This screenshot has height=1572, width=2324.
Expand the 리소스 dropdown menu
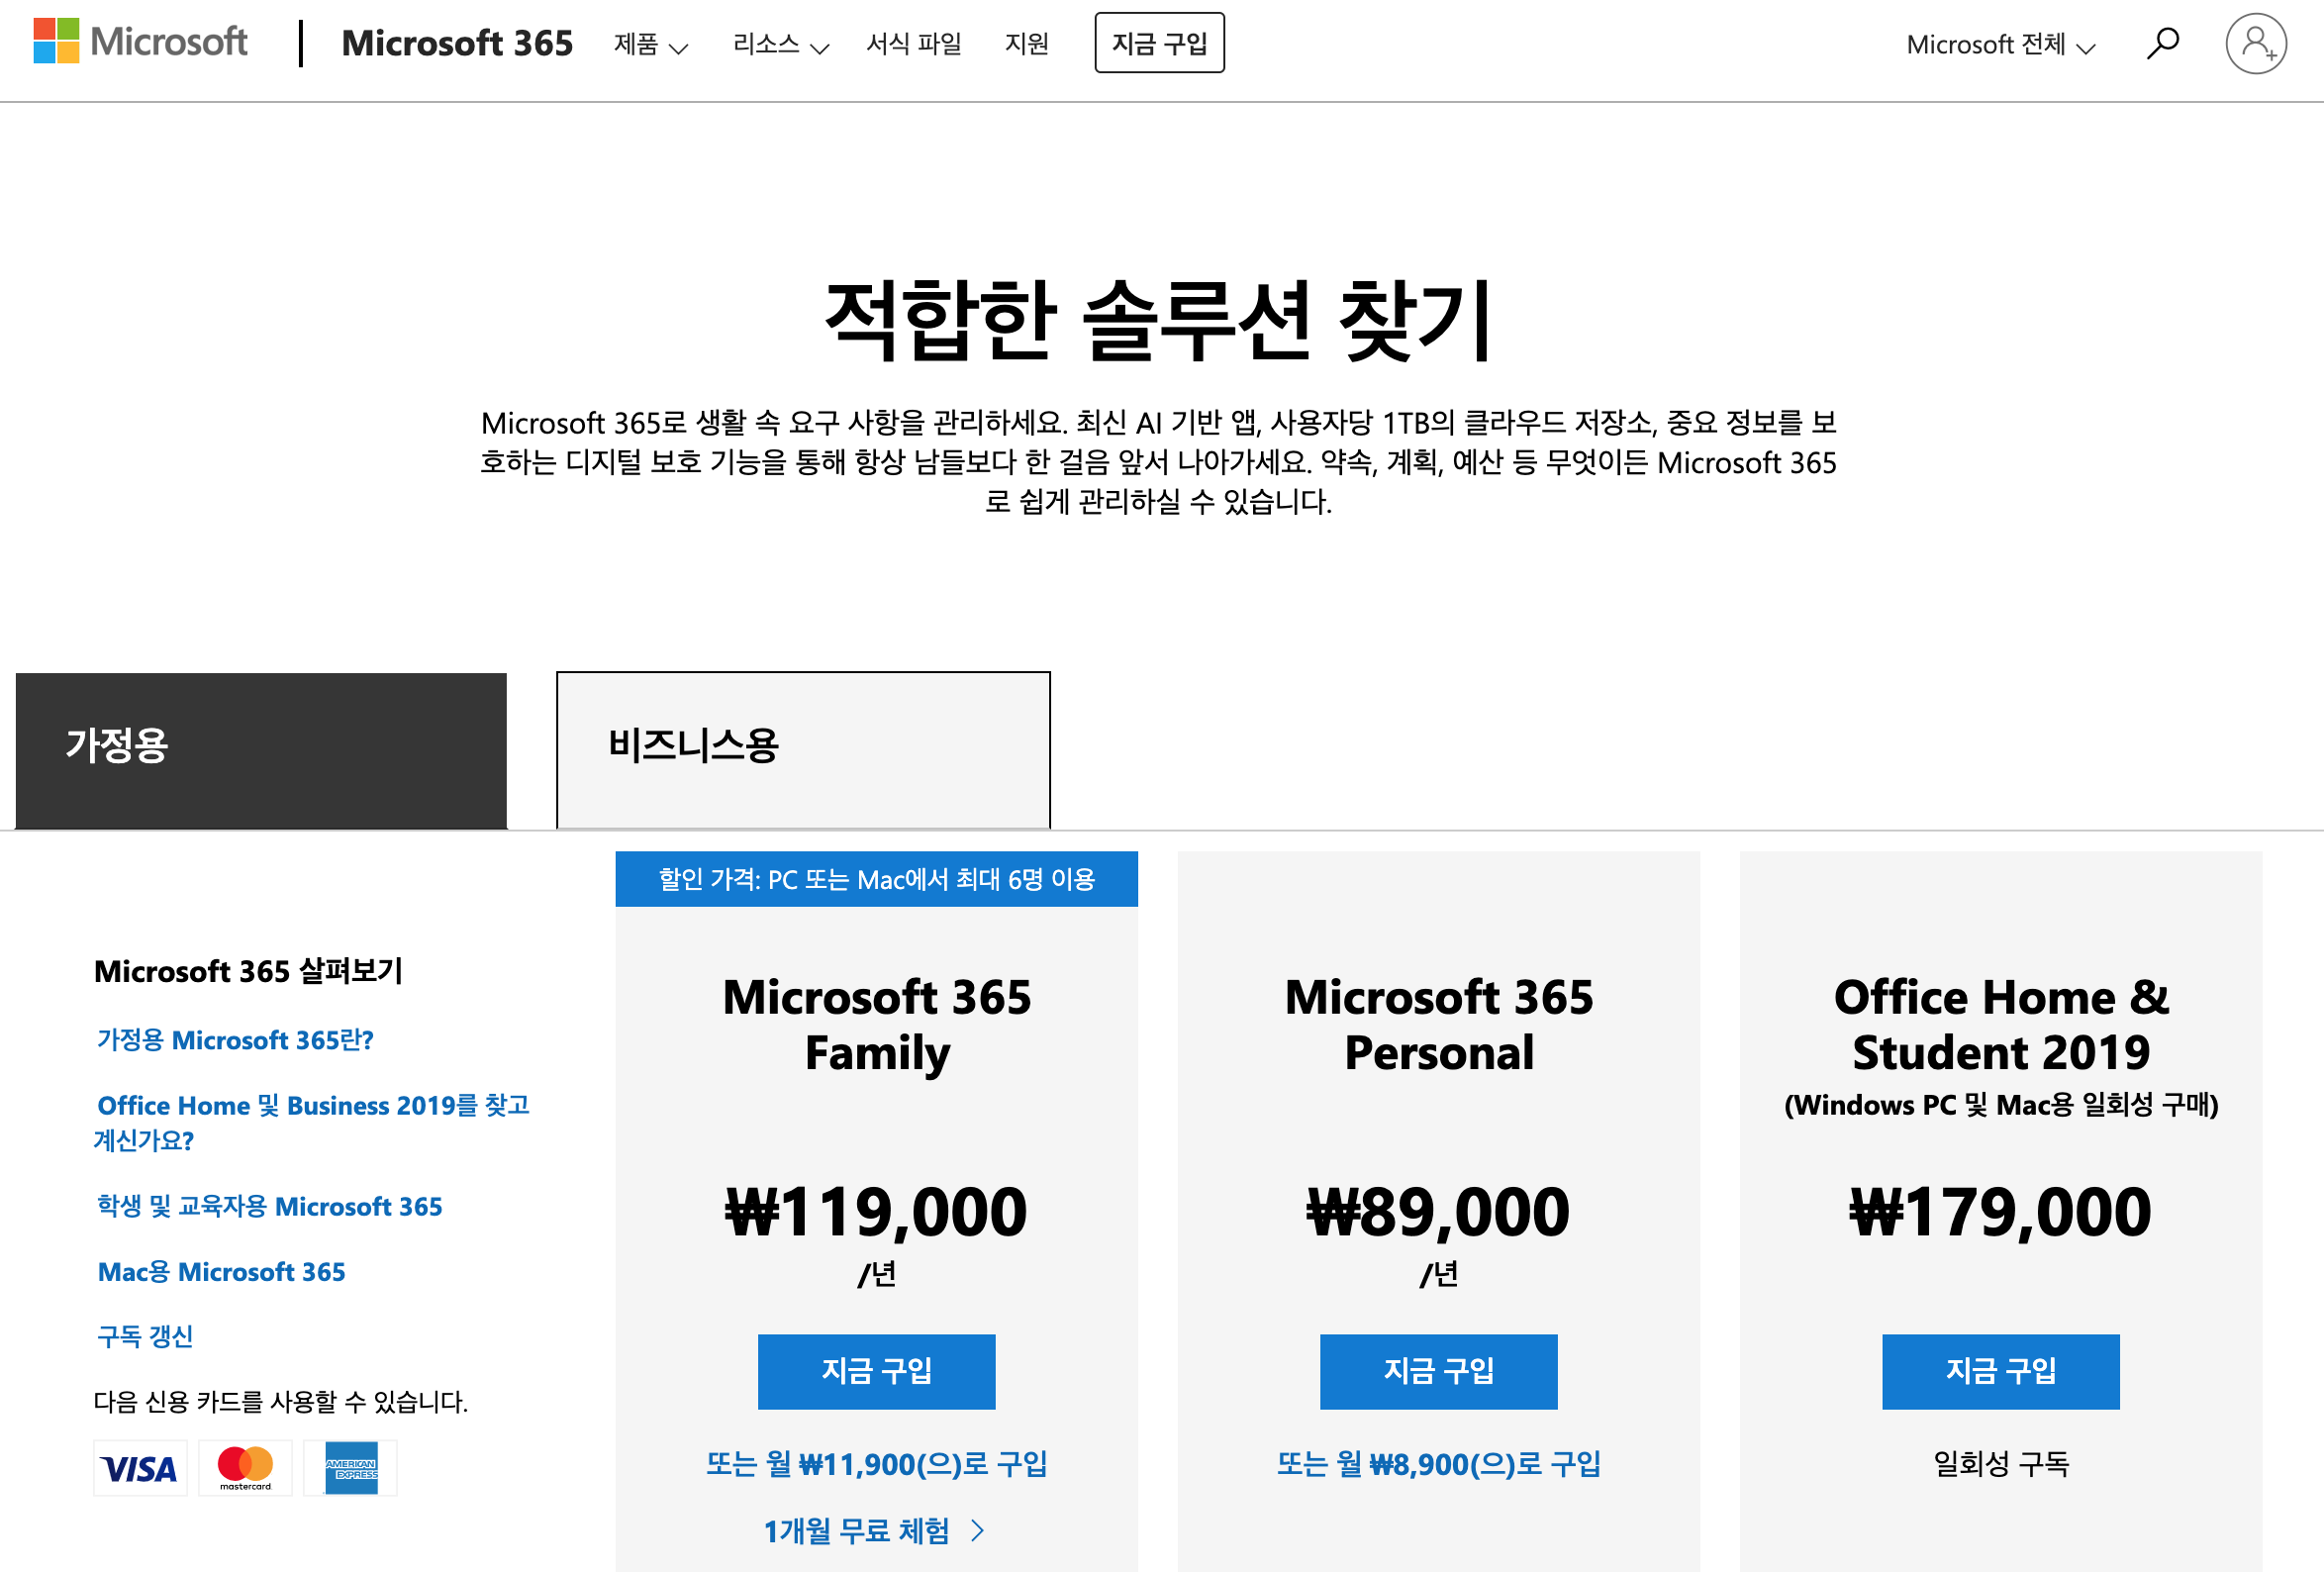pyautogui.click(x=780, y=44)
